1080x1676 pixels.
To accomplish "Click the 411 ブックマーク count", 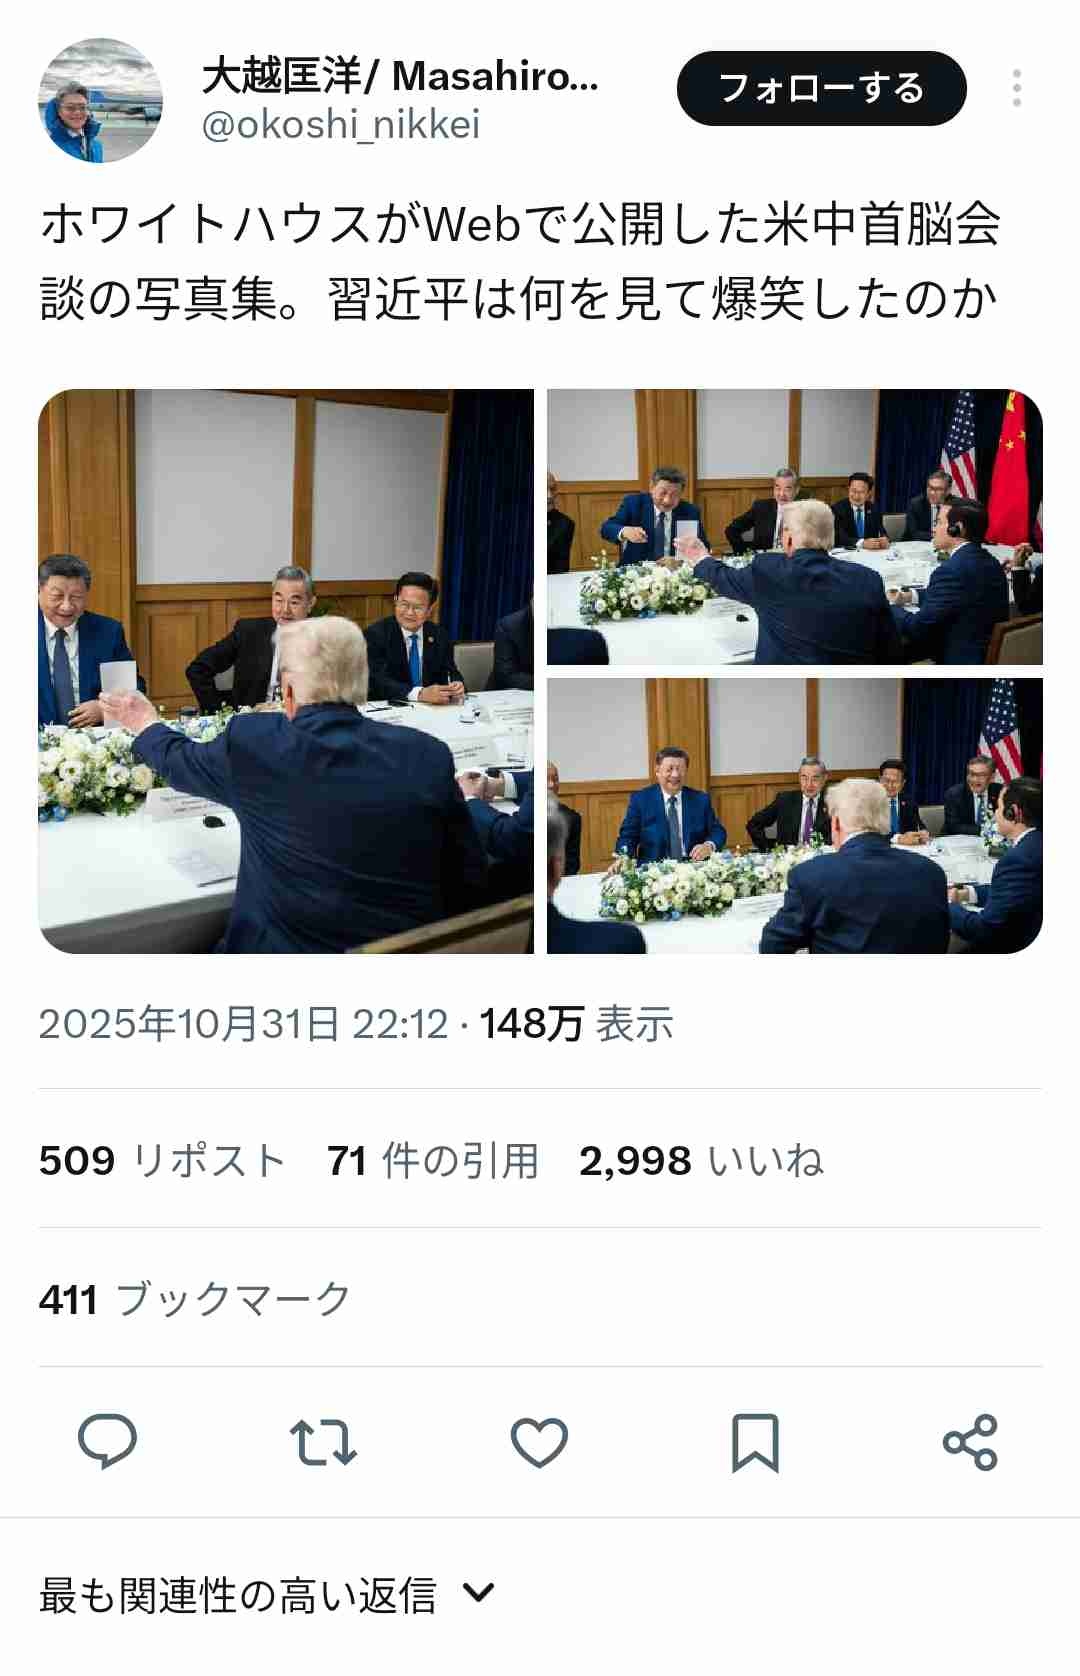I will (195, 1300).
